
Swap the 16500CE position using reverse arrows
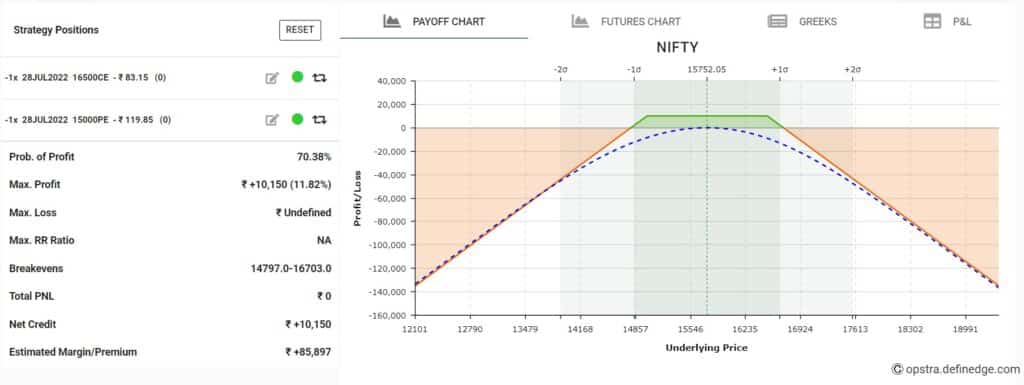coord(319,78)
